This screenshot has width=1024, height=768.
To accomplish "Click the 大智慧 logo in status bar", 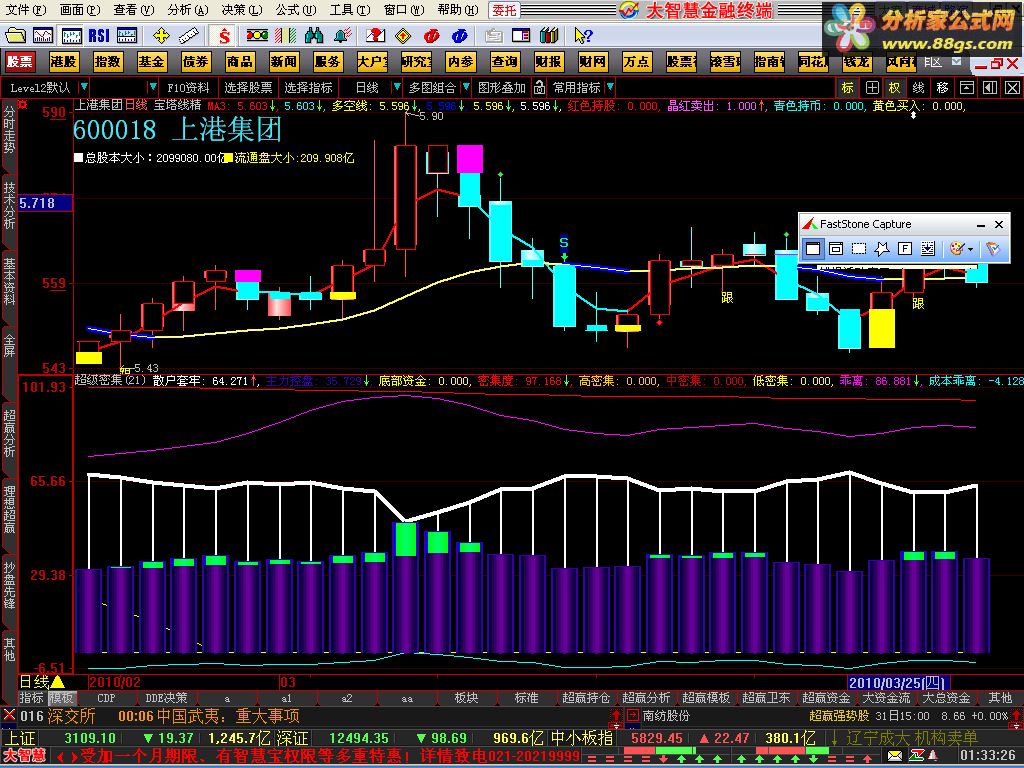I will click(x=24, y=756).
